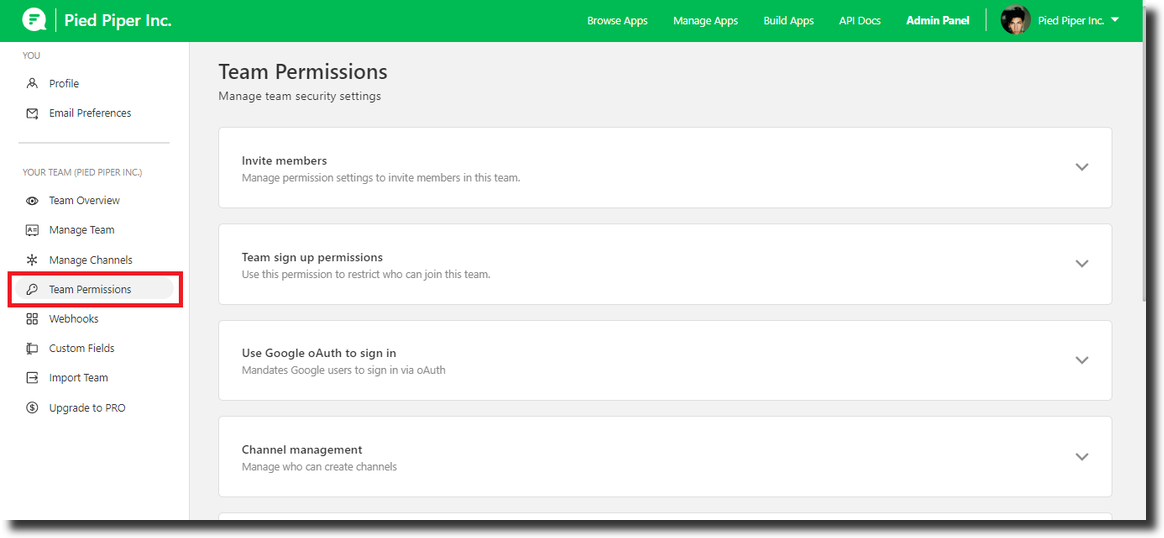Click the Webhooks grid icon
This screenshot has height=538, width=1164.
pyautogui.click(x=32, y=319)
